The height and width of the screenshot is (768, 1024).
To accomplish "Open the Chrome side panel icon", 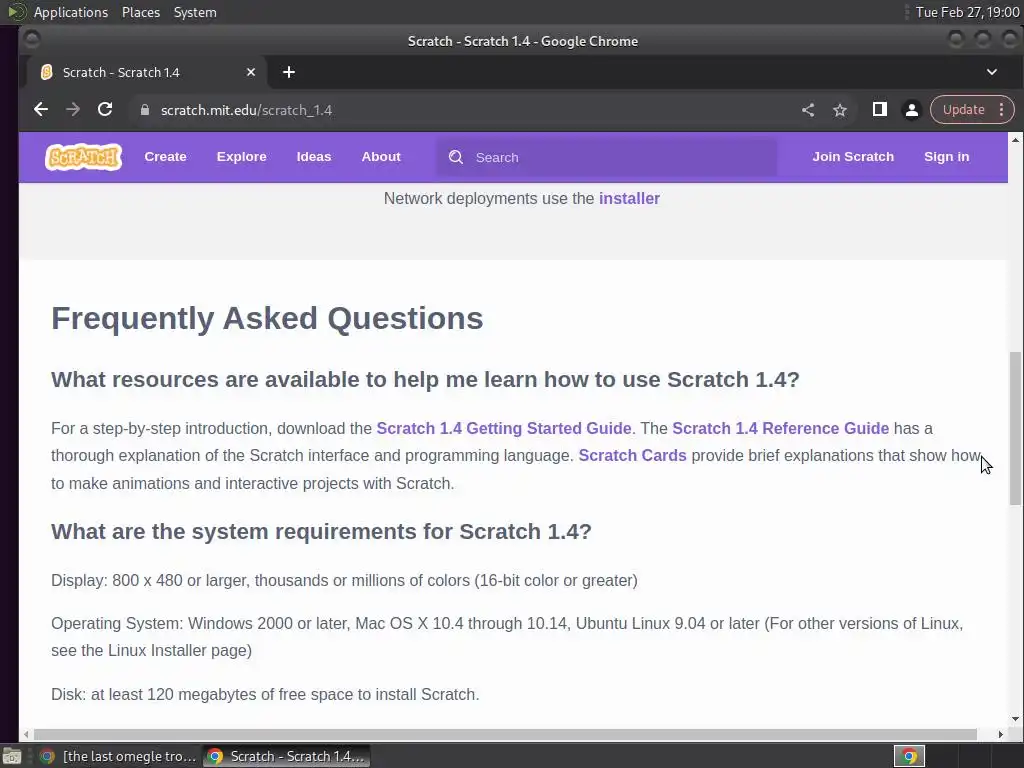I will [x=880, y=110].
